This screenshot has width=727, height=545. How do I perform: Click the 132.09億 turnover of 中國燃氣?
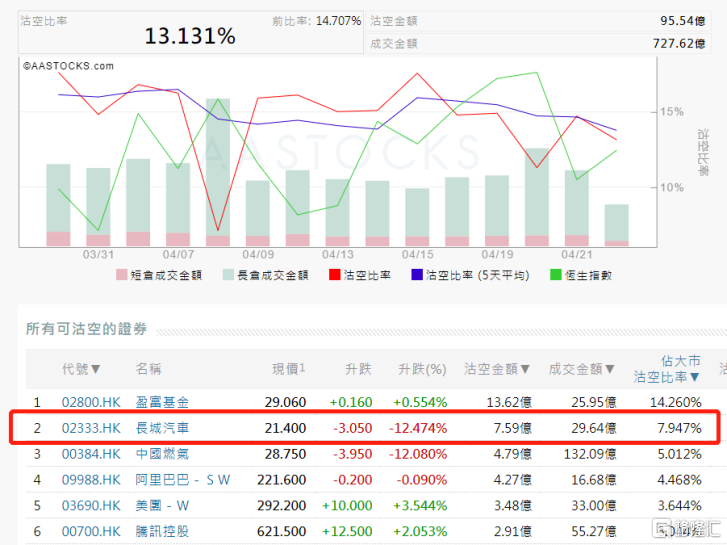tap(590, 454)
